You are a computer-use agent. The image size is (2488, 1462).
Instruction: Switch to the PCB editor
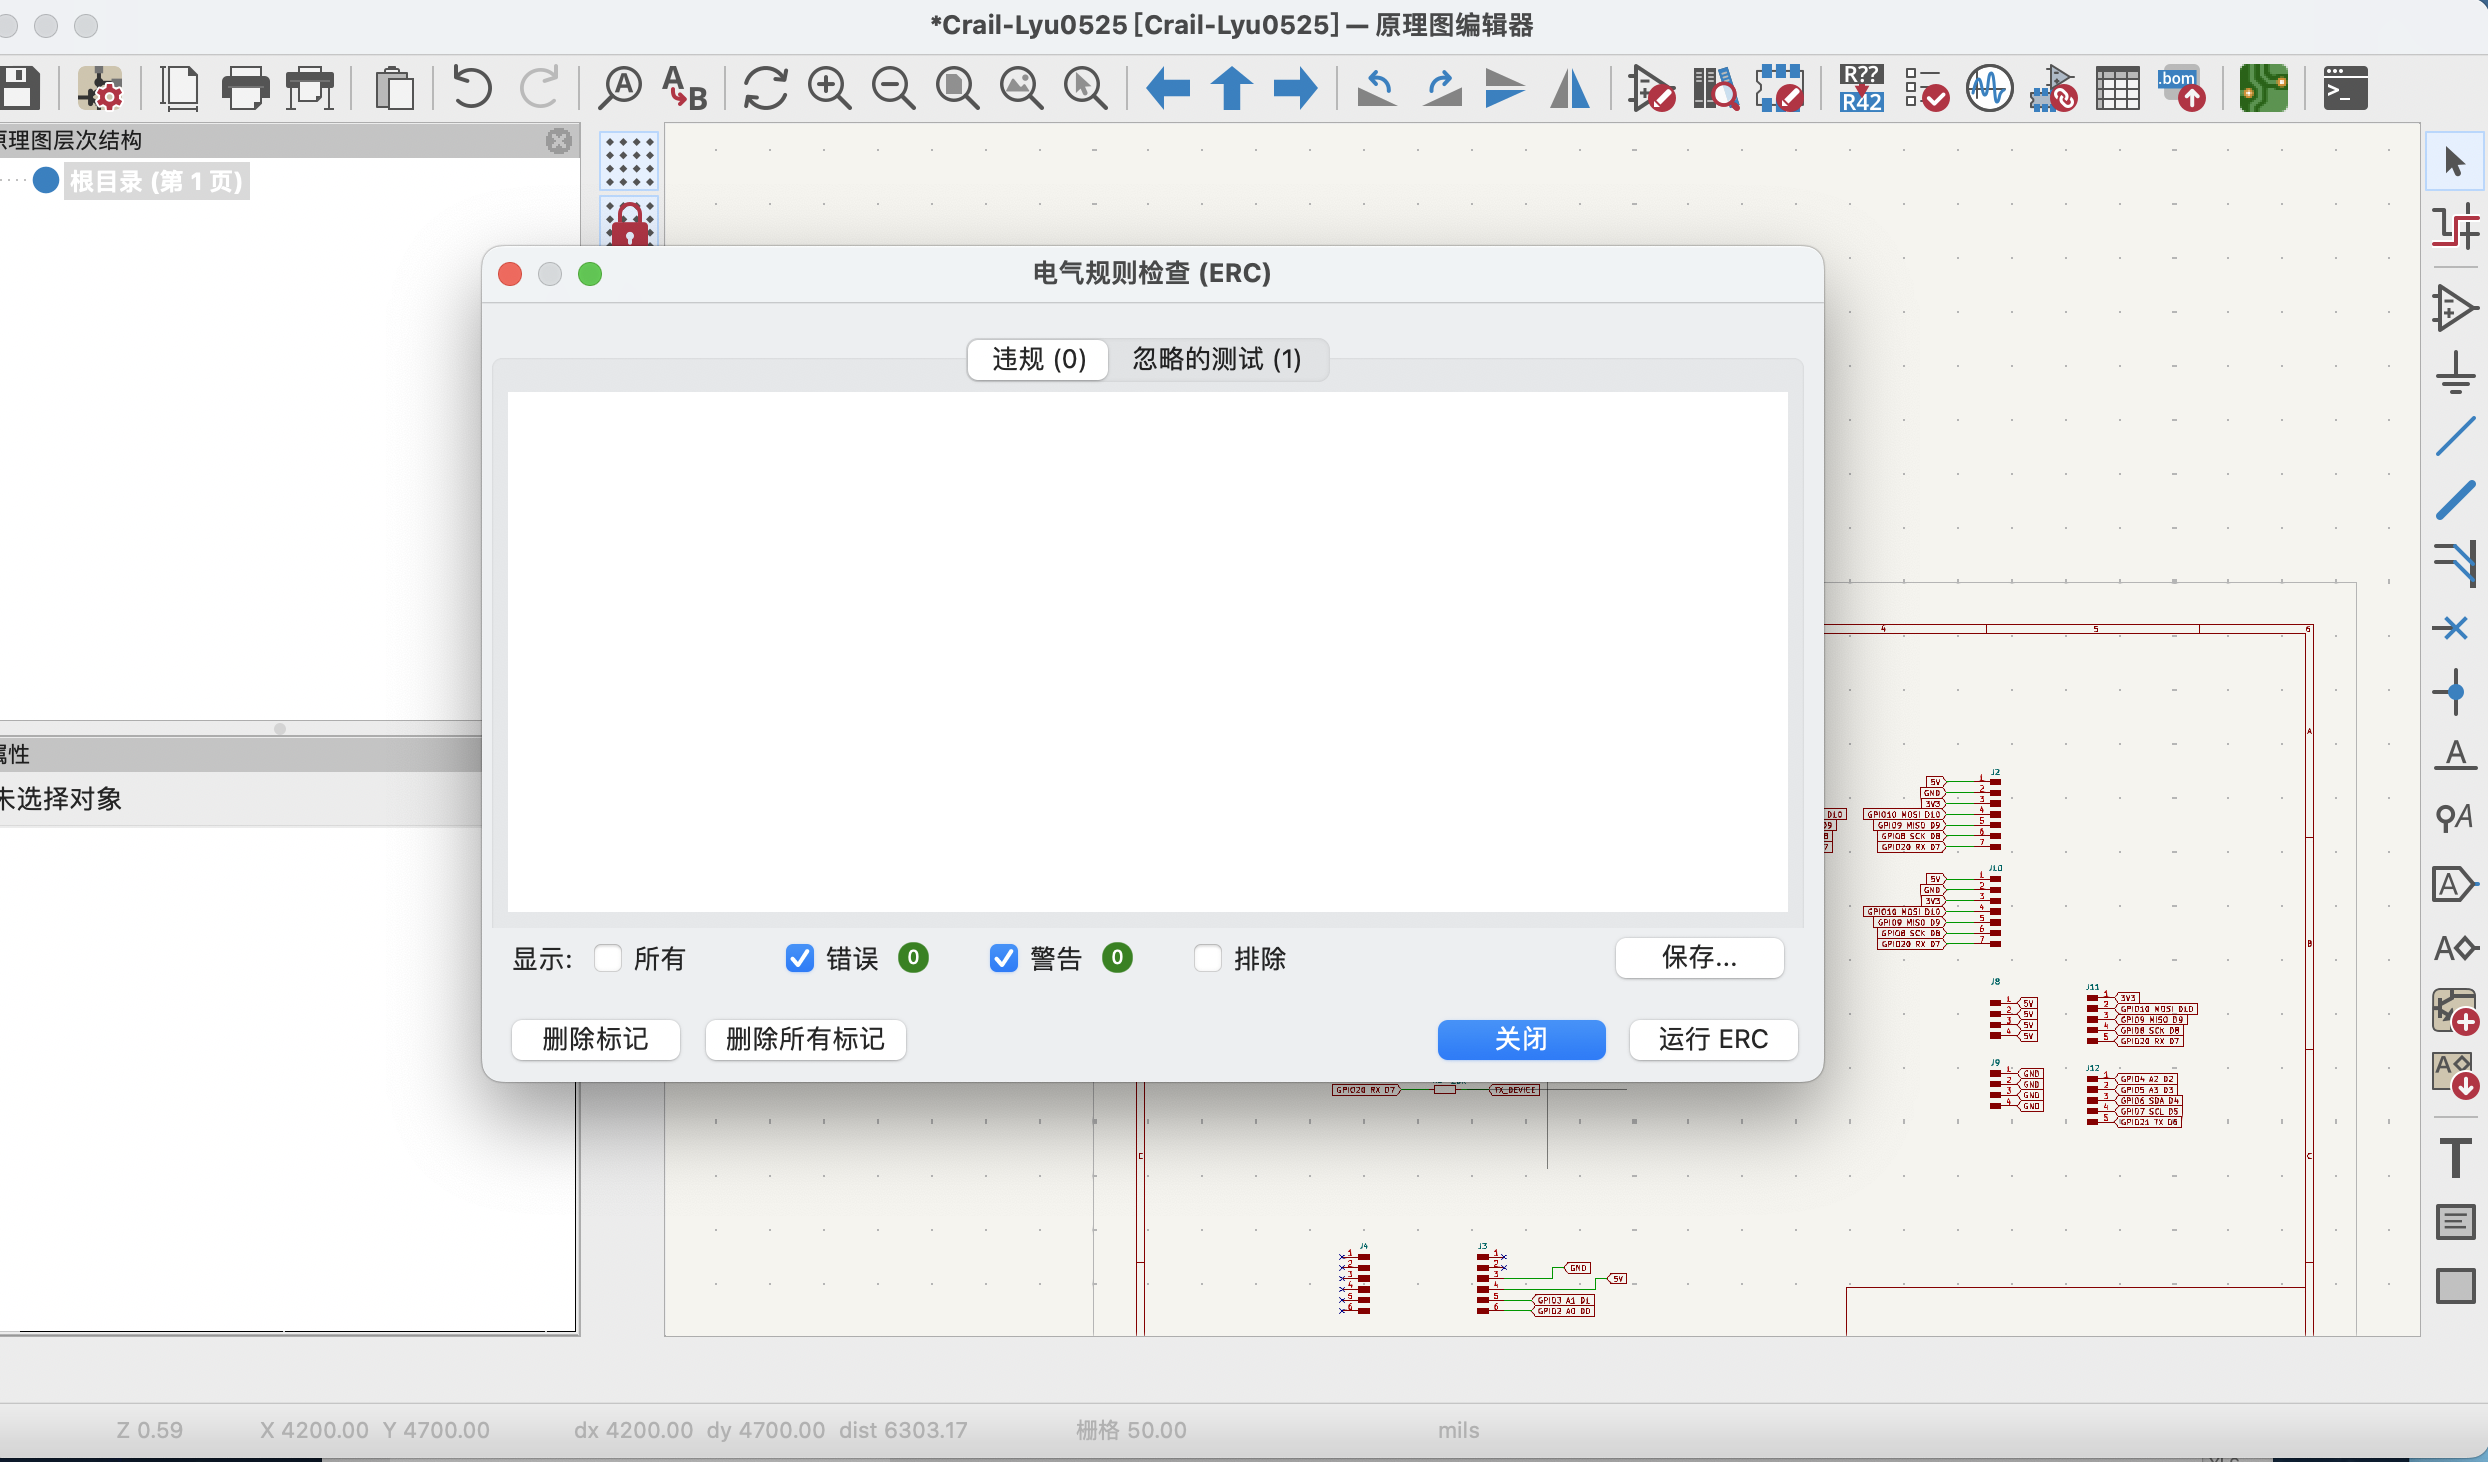point(2263,88)
